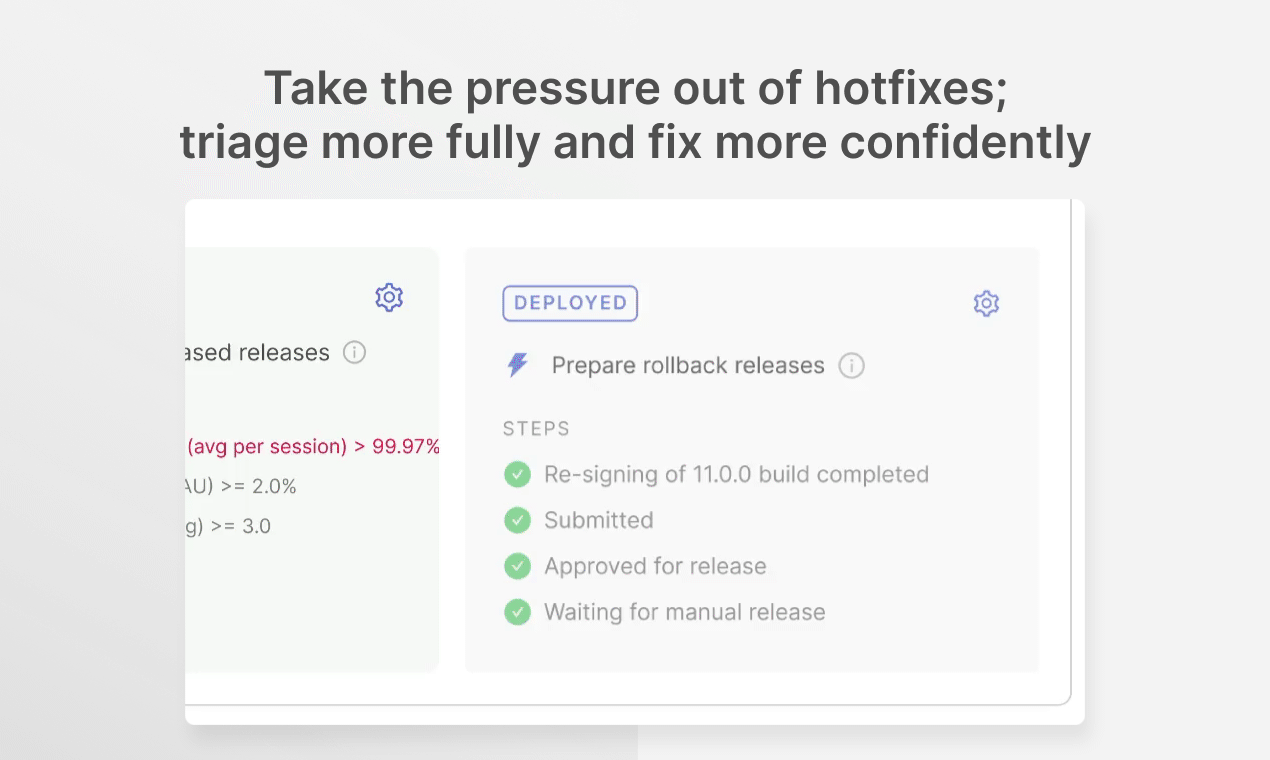The image size is (1270, 760).
Task: Click Waiting for manual release text
Action: [685, 612]
